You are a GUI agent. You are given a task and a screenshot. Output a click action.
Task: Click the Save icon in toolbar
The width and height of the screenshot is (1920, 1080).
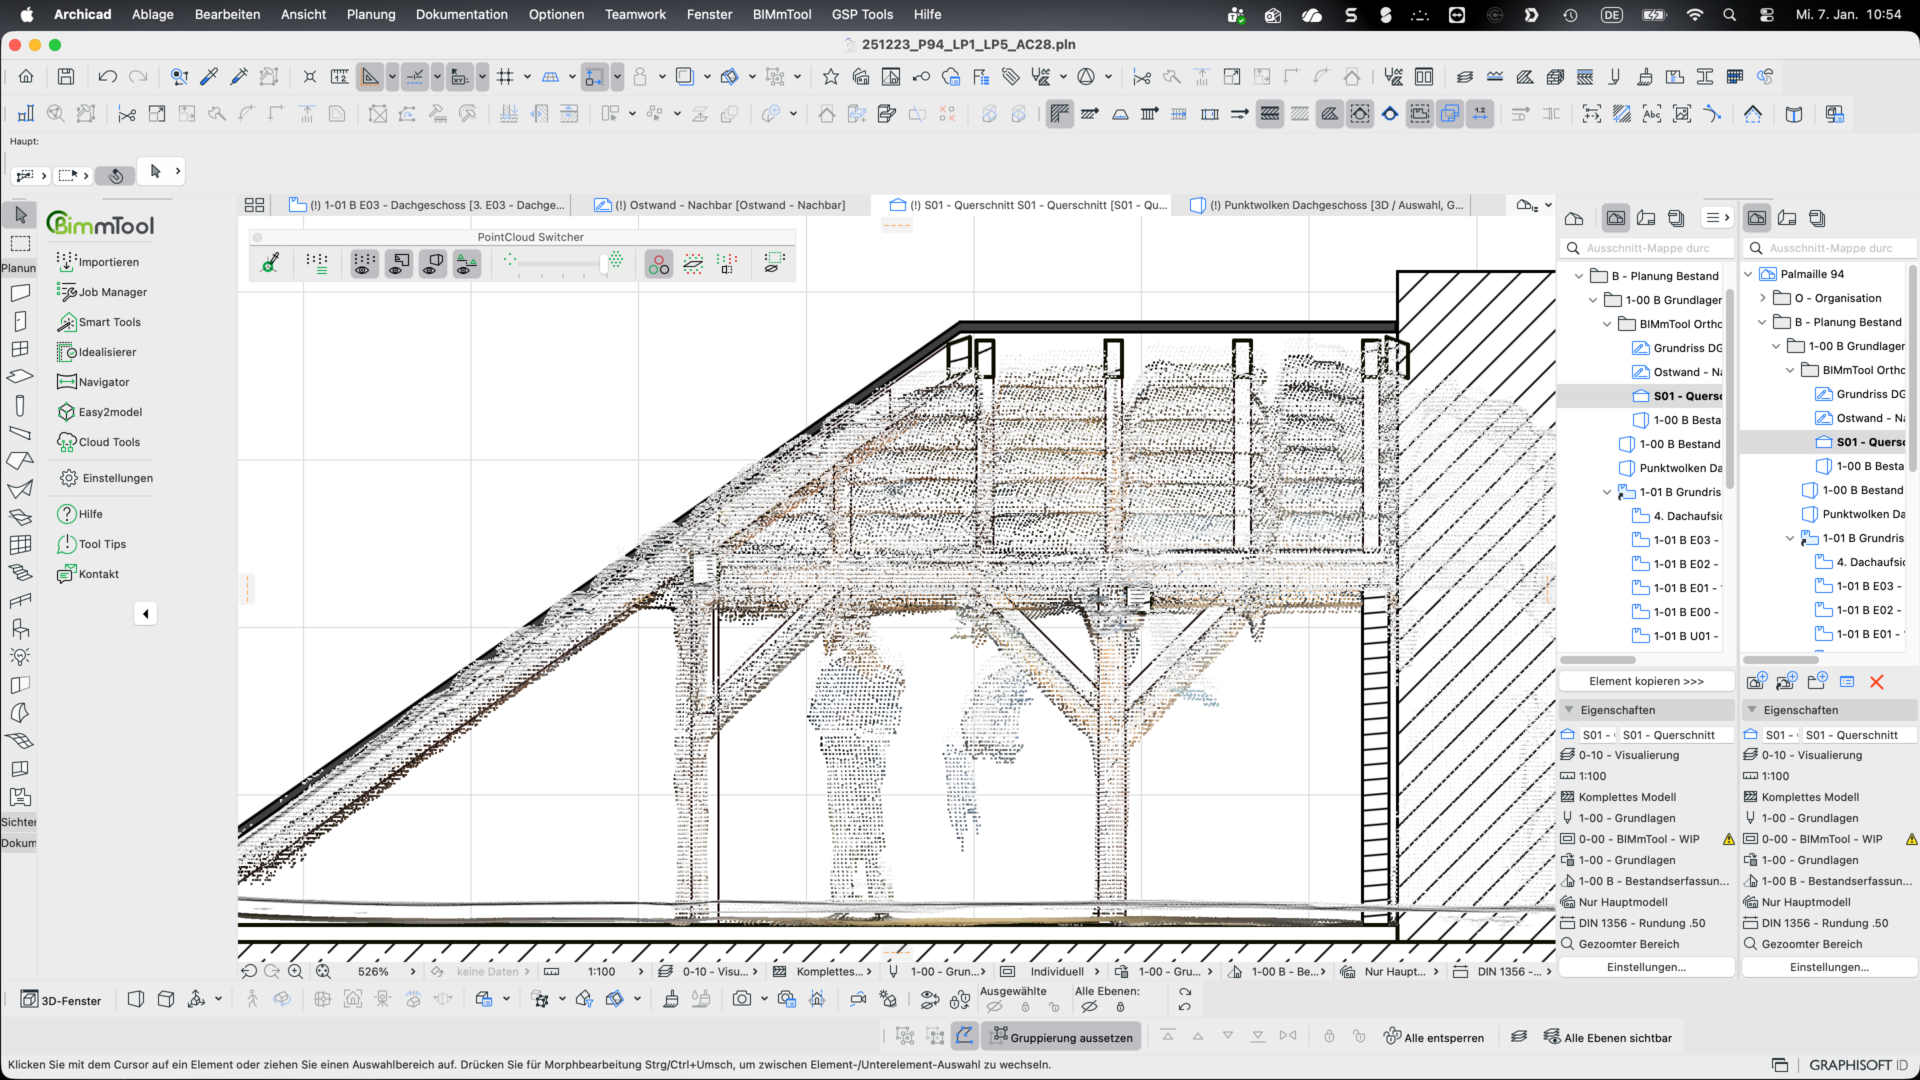[66, 77]
